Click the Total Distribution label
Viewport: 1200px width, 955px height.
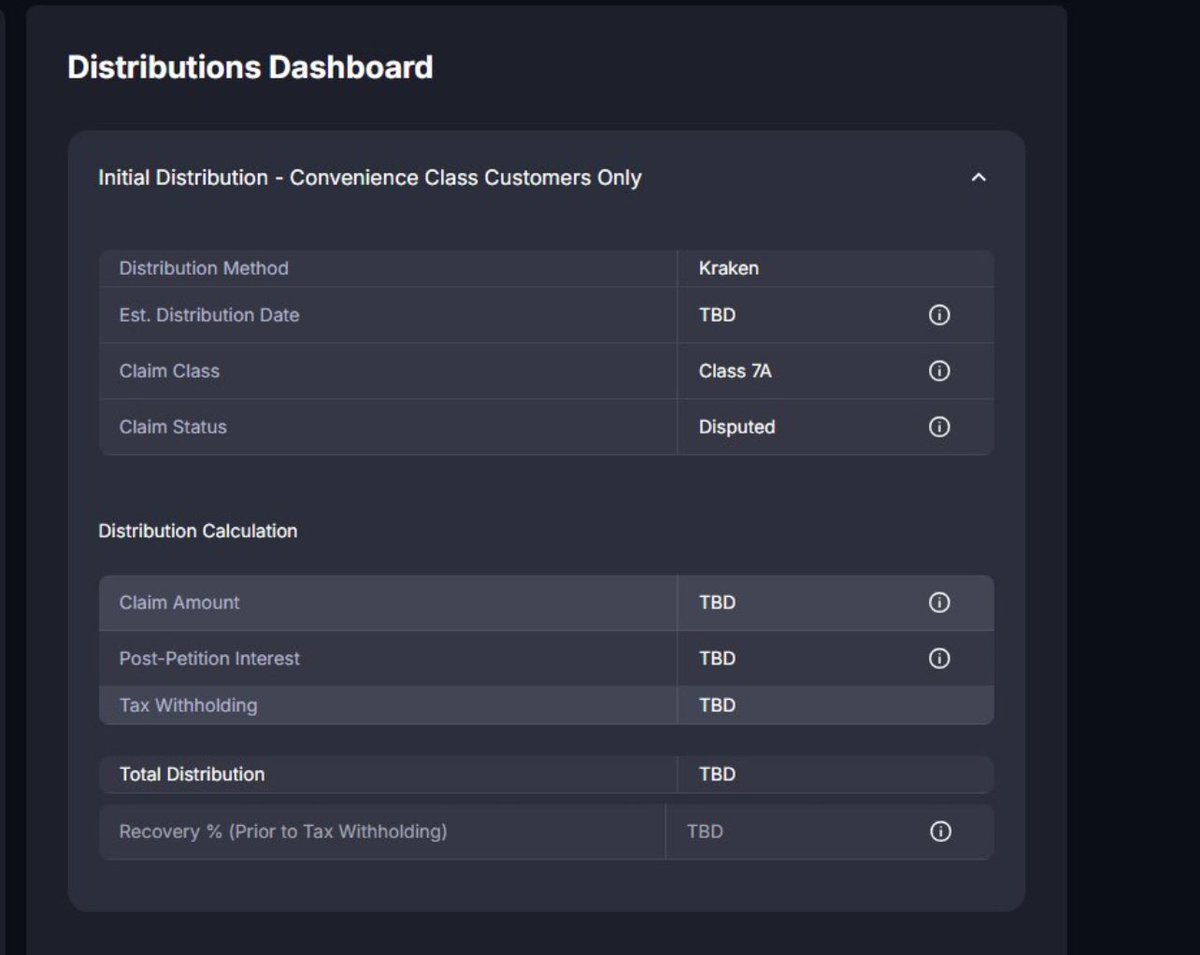click(192, 774)
